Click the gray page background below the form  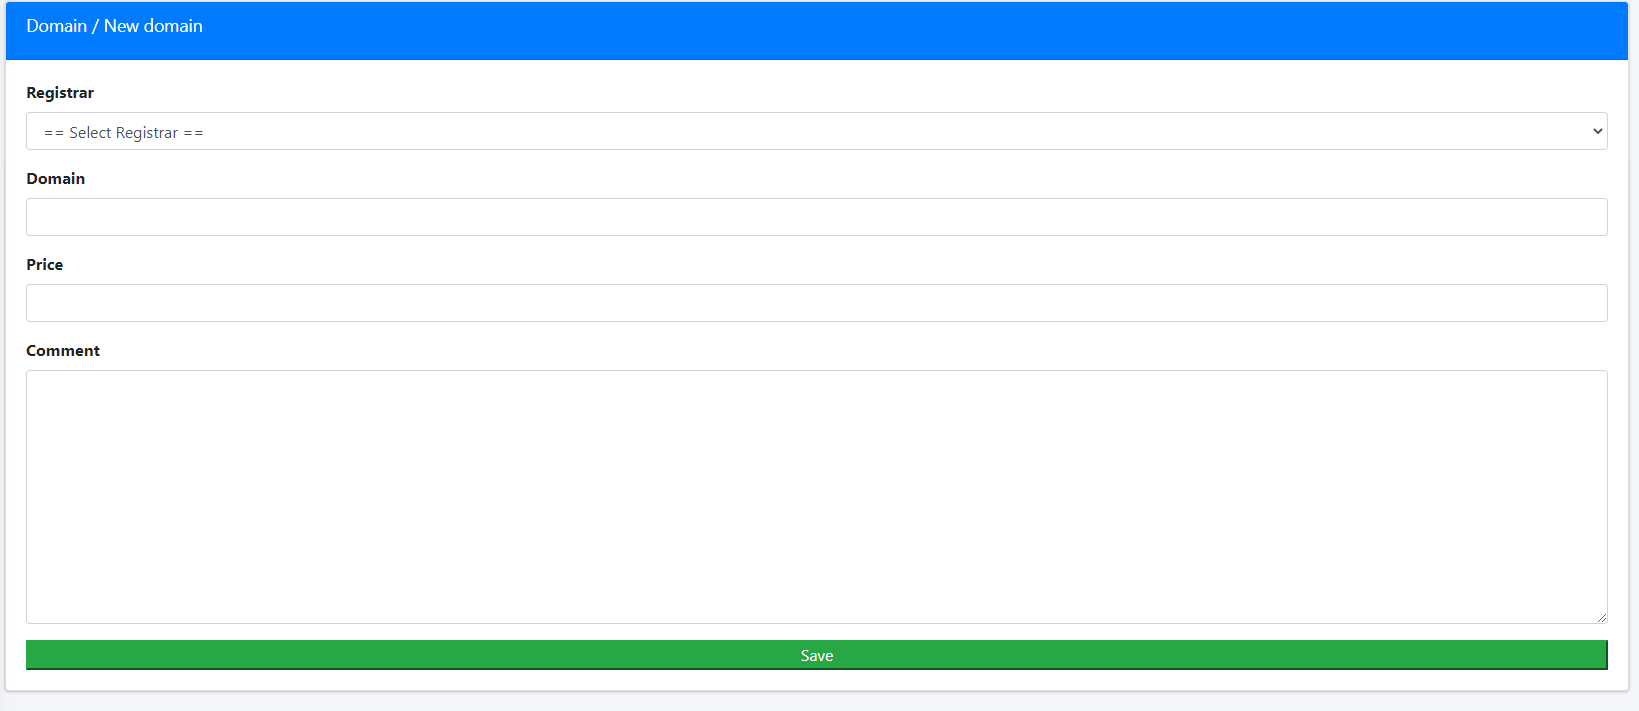click(x=816, y=702)
